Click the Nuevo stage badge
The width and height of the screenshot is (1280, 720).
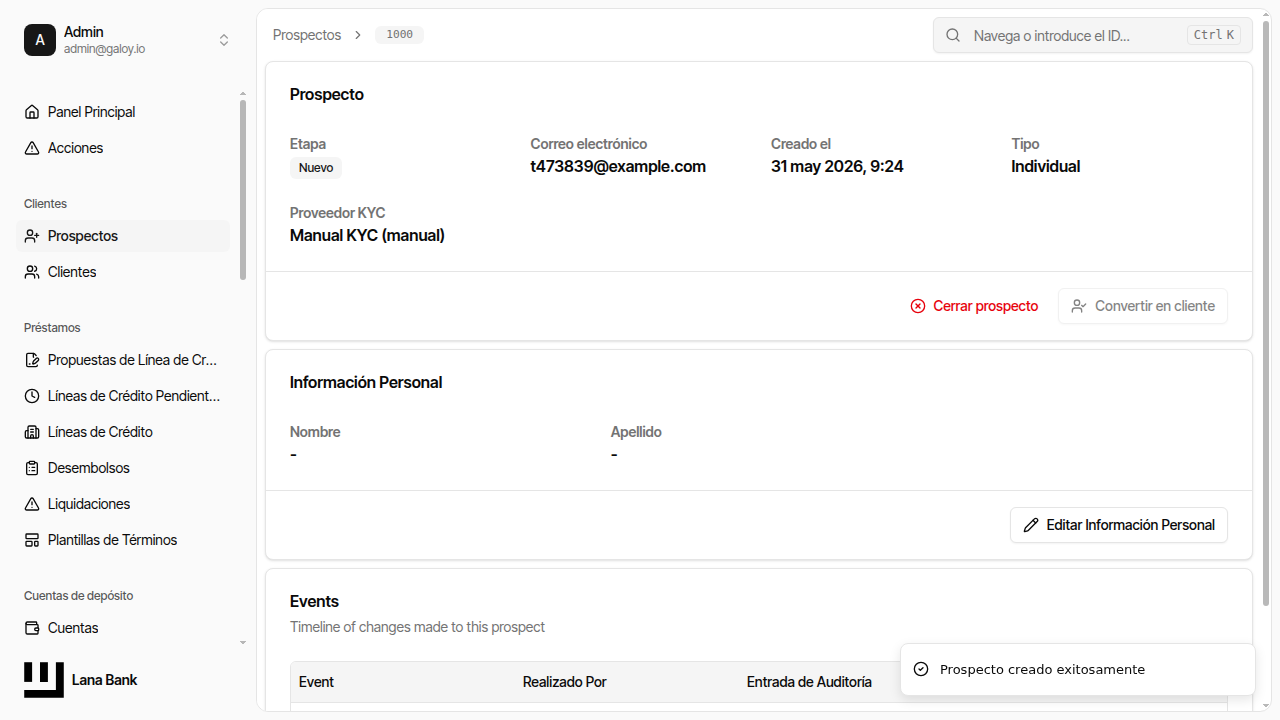(x=316, y=168)
